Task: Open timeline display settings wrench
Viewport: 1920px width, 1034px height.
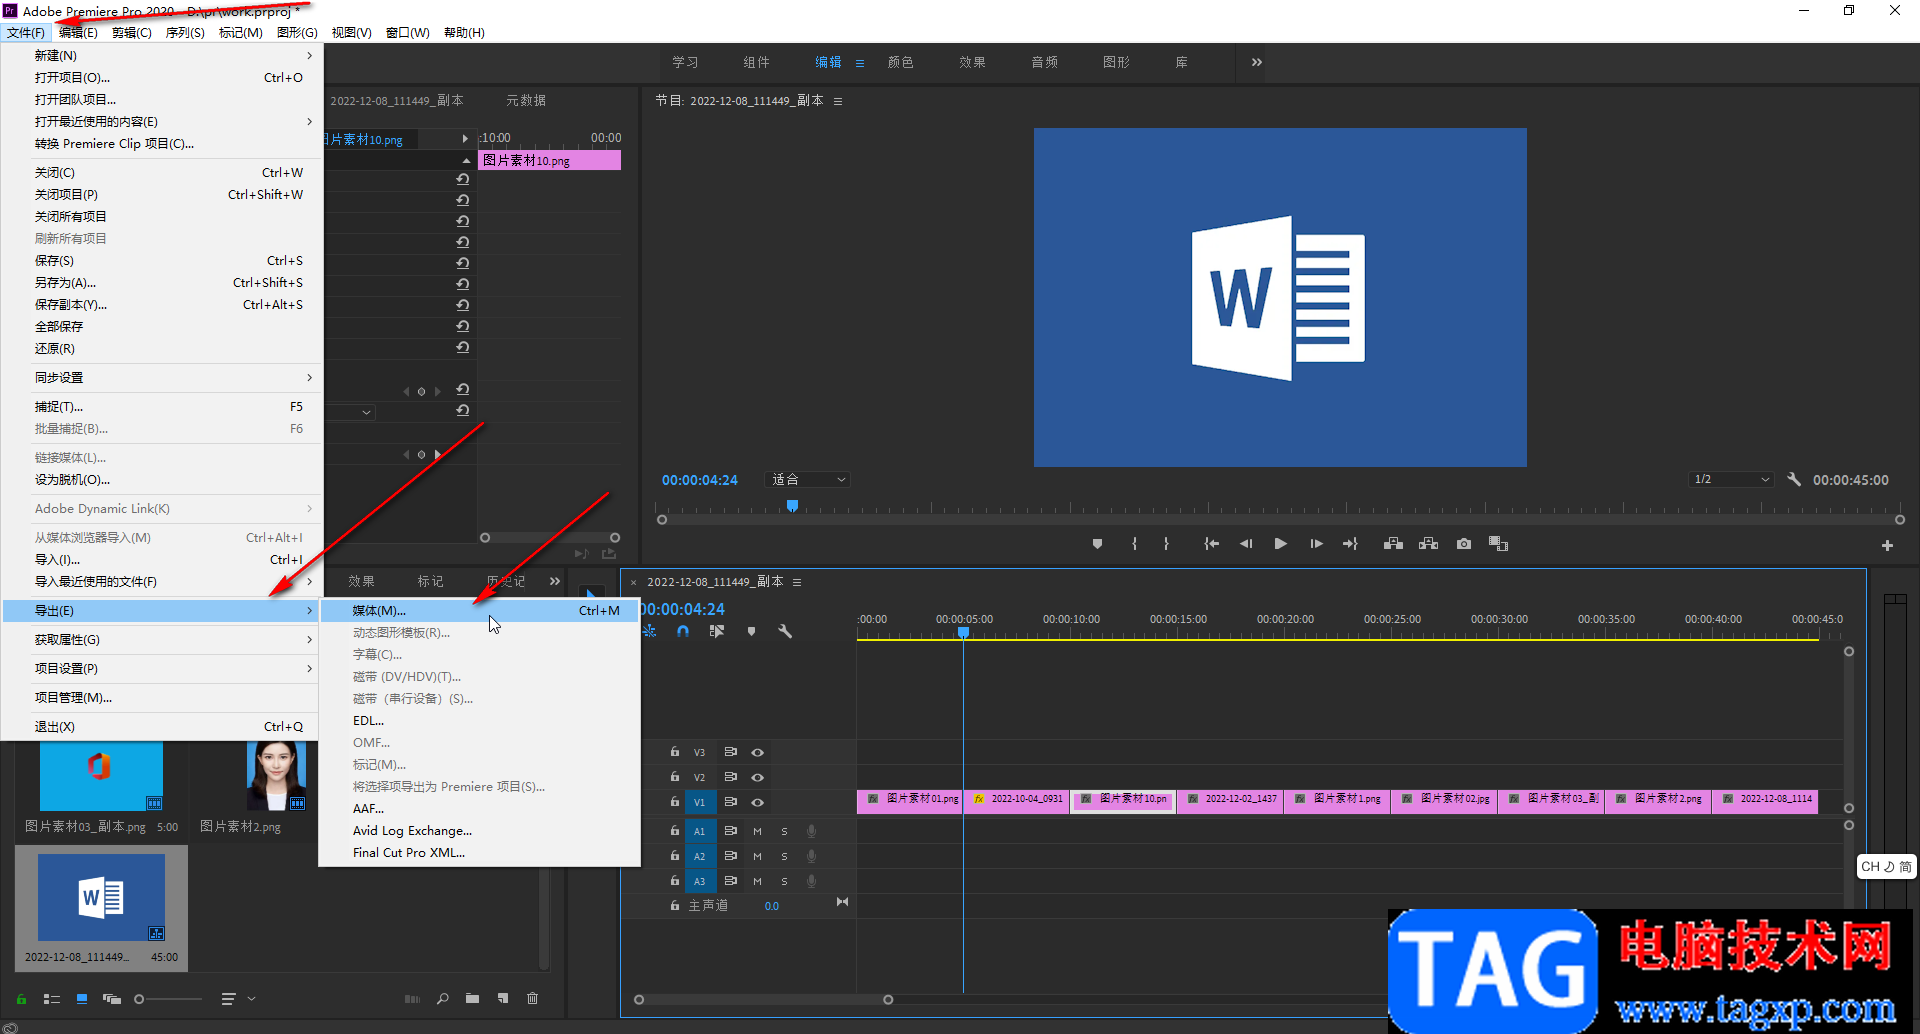Action: tap(785, 631)
